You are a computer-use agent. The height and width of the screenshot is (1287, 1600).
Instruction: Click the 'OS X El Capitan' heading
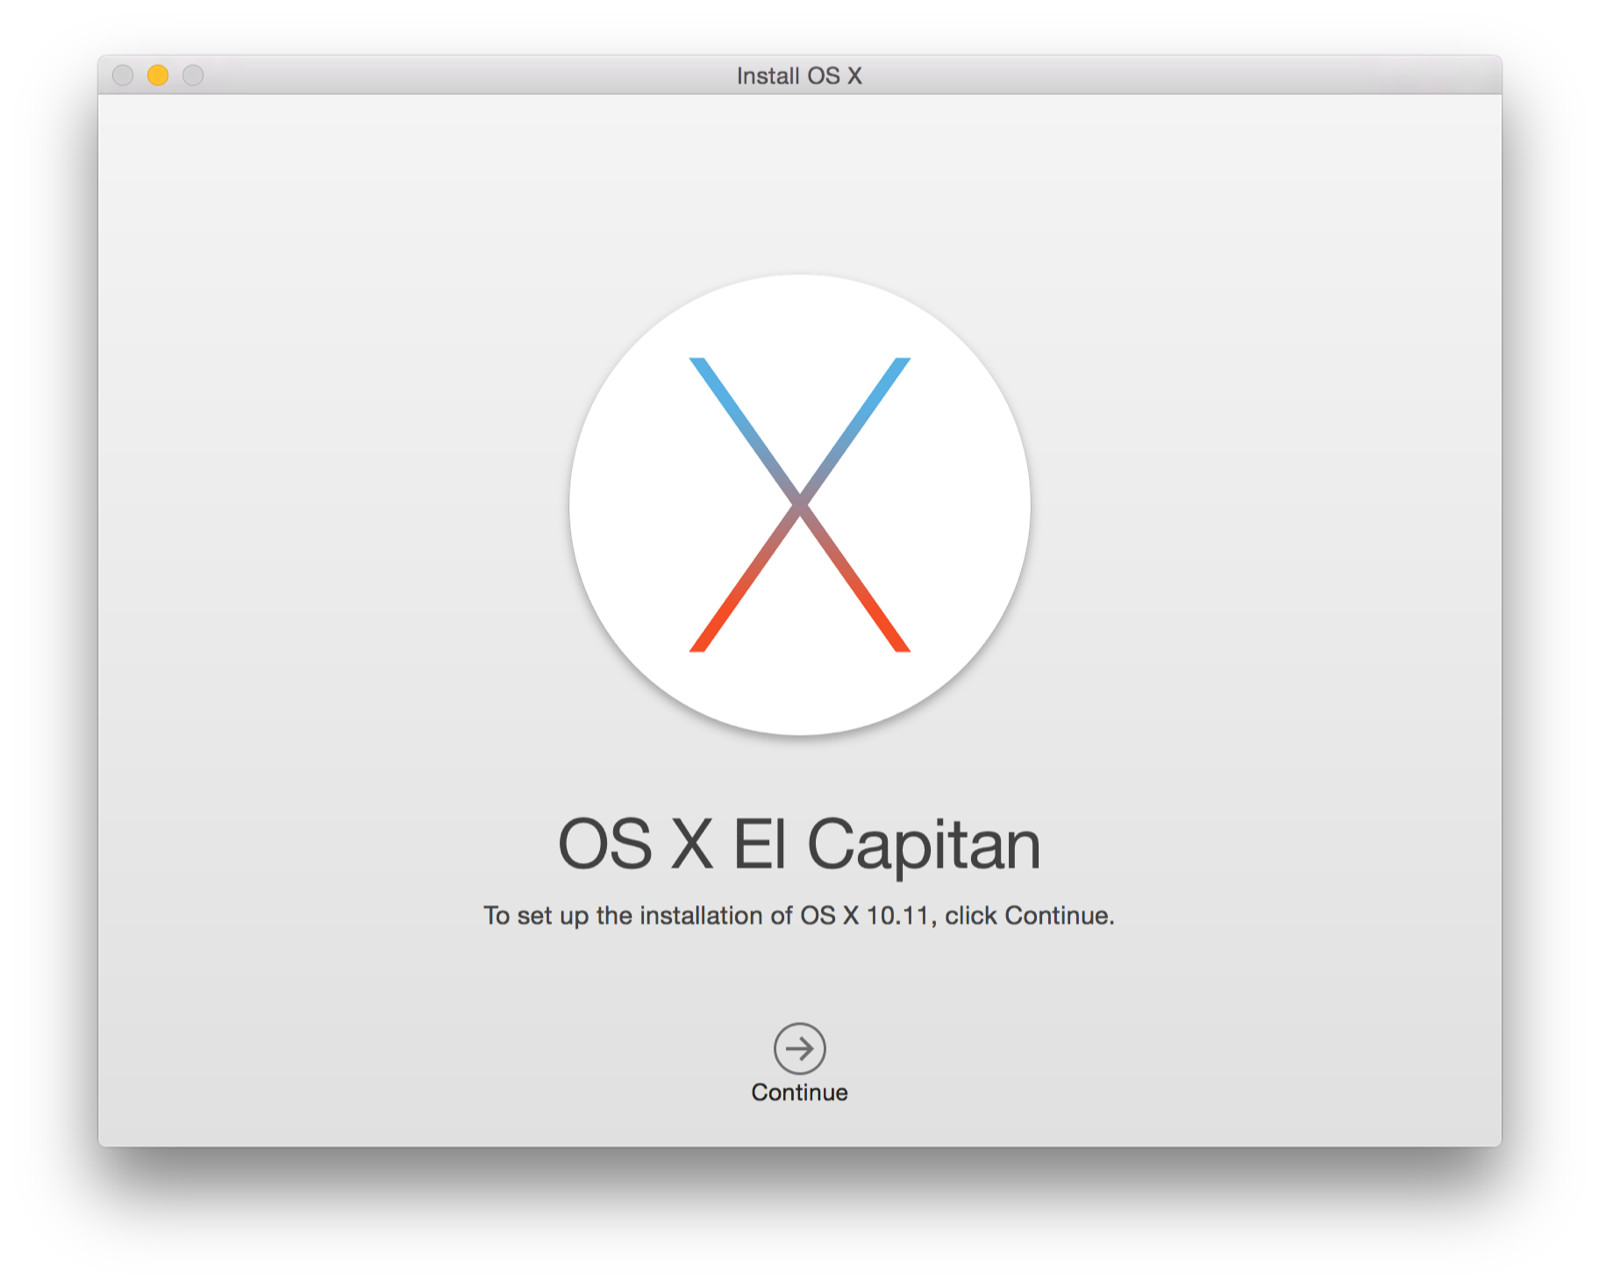[799, 844]
